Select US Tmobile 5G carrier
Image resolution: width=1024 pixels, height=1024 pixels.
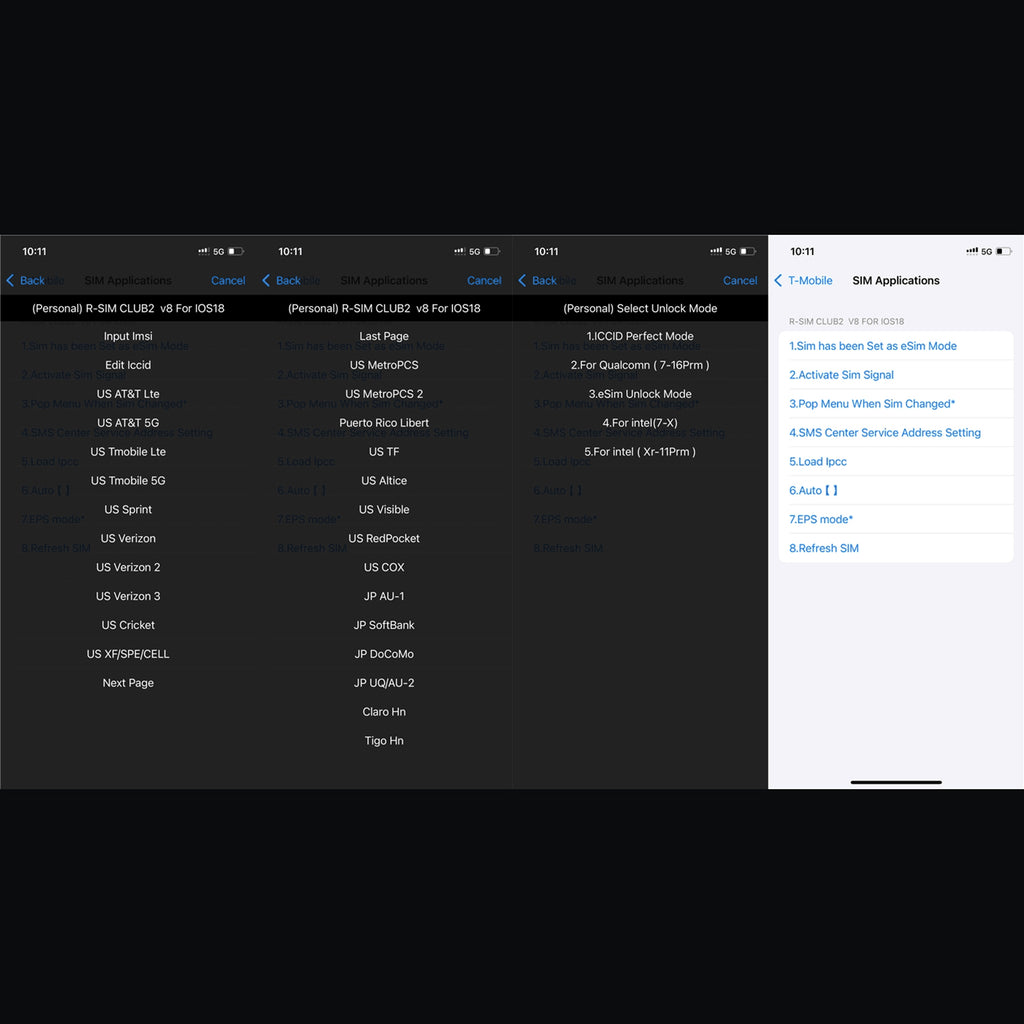pyautogui.click(x=128, y=481)
